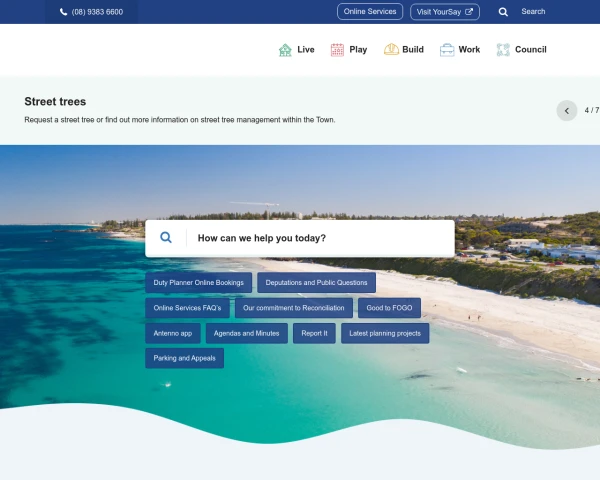Open the Visit YourSay external link
The width and height of the screenshot is (600, 480).
[x=445, y=12]
